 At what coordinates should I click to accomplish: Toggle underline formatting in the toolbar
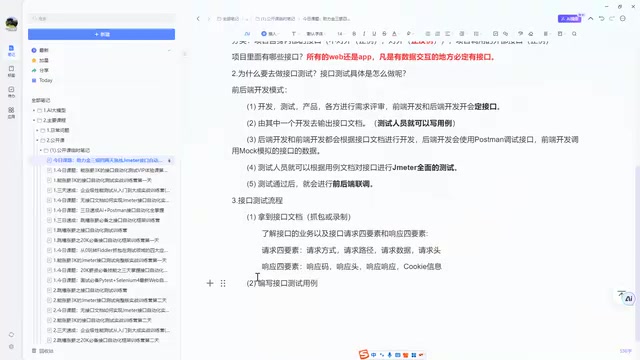point(374,34)
